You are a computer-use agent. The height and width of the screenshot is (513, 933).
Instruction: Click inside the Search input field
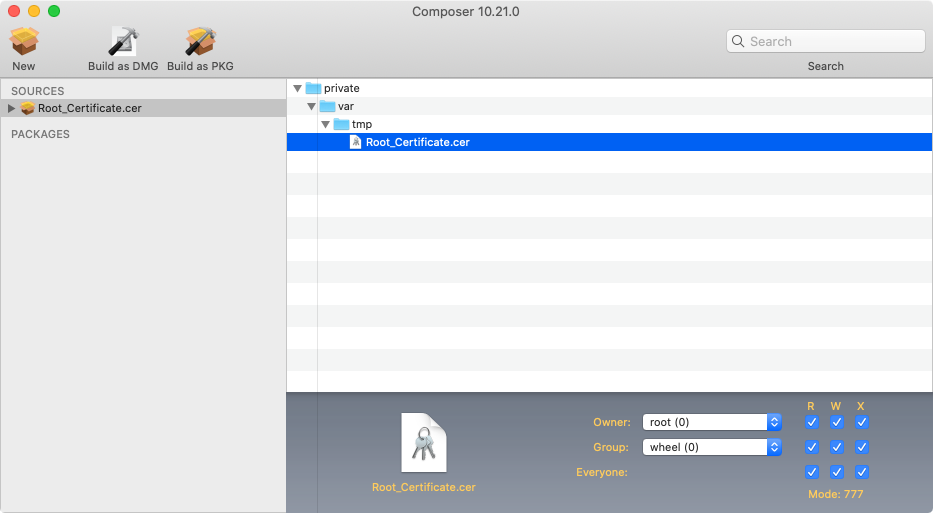tap(826, 41)
